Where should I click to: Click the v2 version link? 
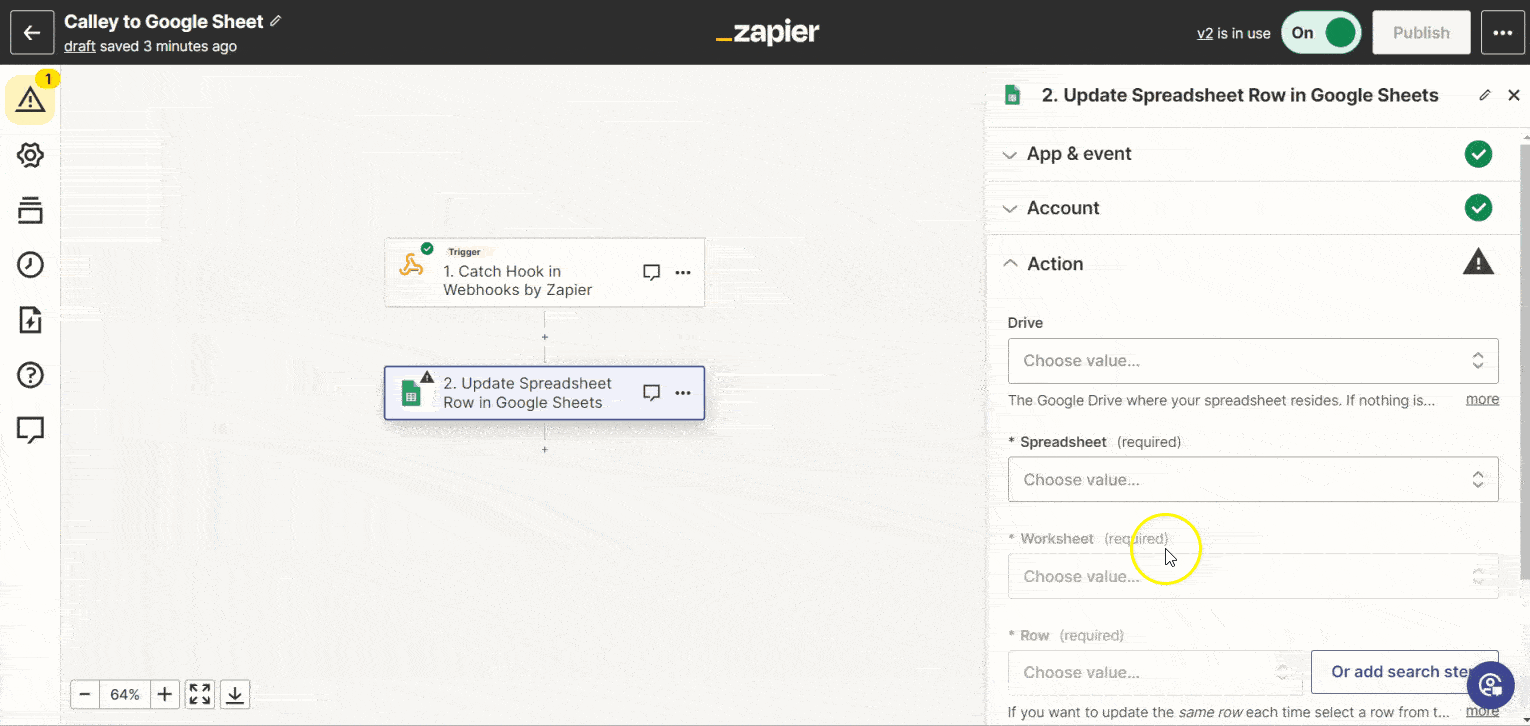[1205, 33]
